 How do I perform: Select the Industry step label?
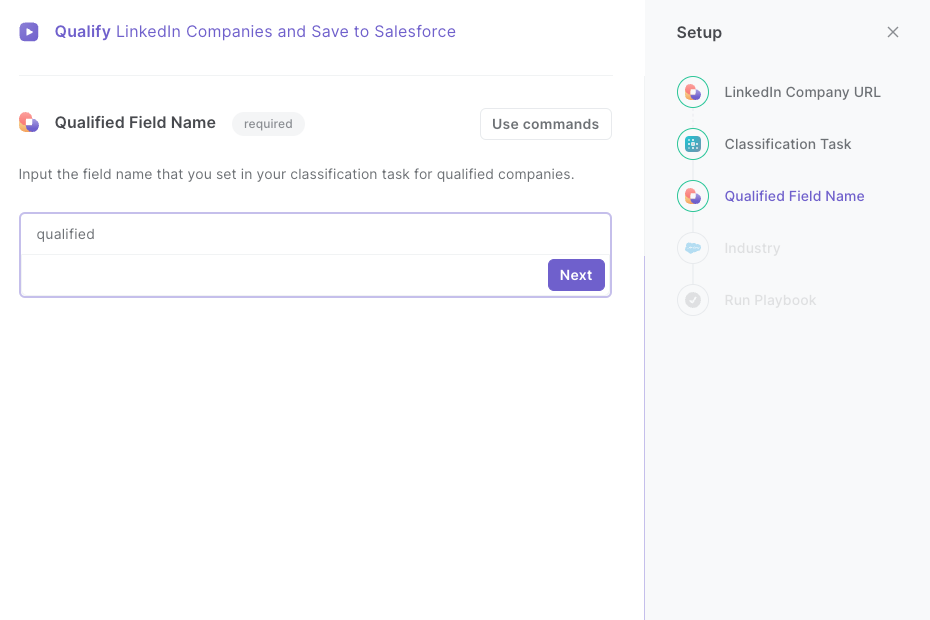click(752, 248)
